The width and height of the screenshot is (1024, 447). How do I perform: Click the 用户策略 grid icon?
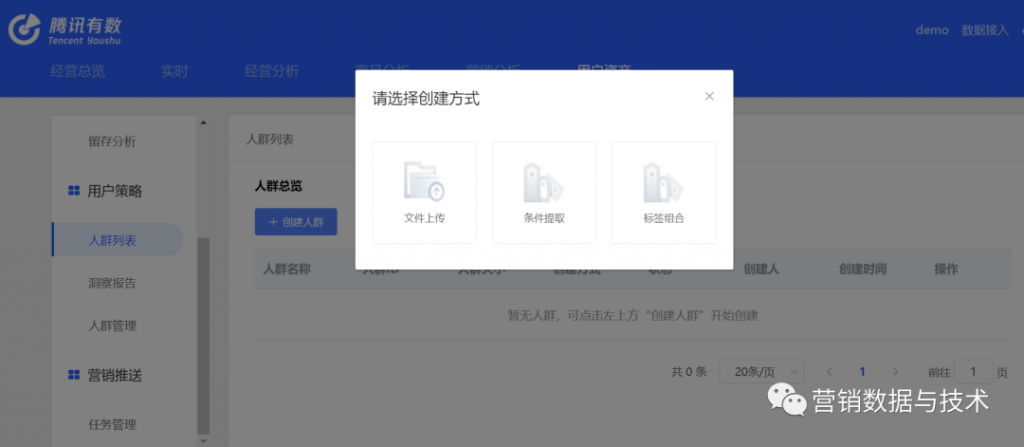pos(73,190)
